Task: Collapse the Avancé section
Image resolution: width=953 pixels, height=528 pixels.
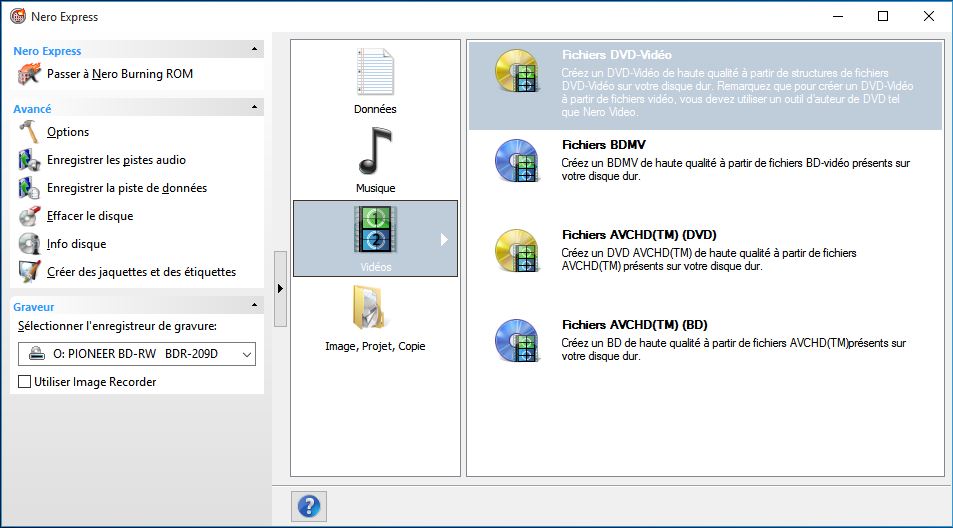Action: coord(255,108)
